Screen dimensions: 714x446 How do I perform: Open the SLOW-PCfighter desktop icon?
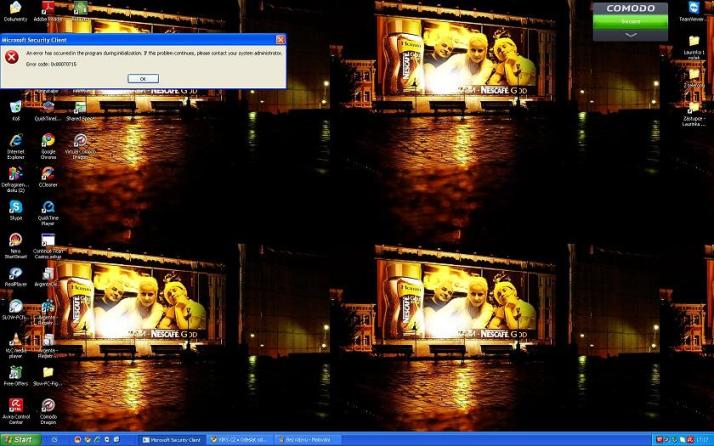click(x=15, y=309)
